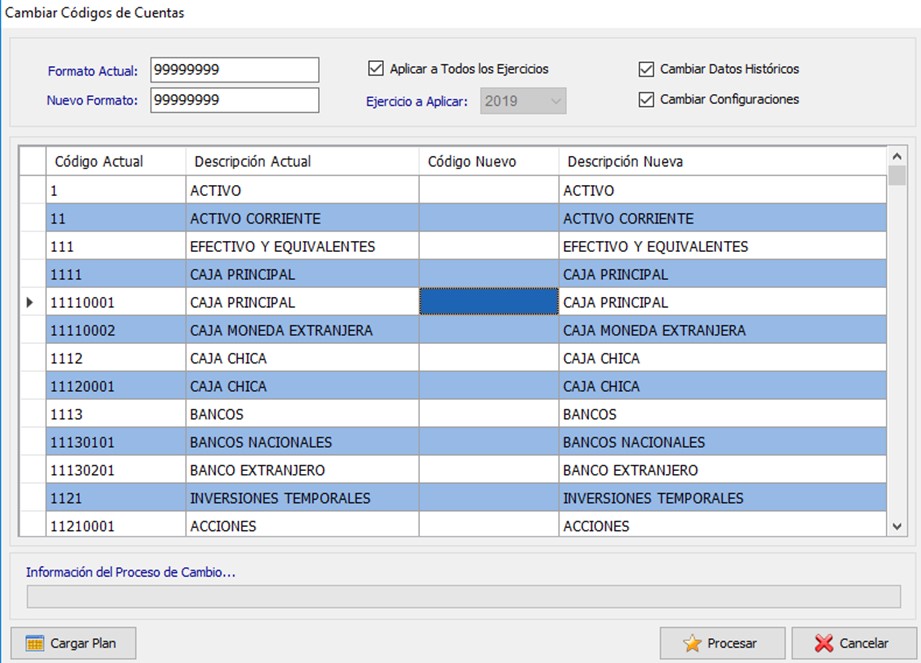Image resolution: width=921 pixels, height=663 pixels.
Task: Click the process progress bar
Action: (463, 597)
